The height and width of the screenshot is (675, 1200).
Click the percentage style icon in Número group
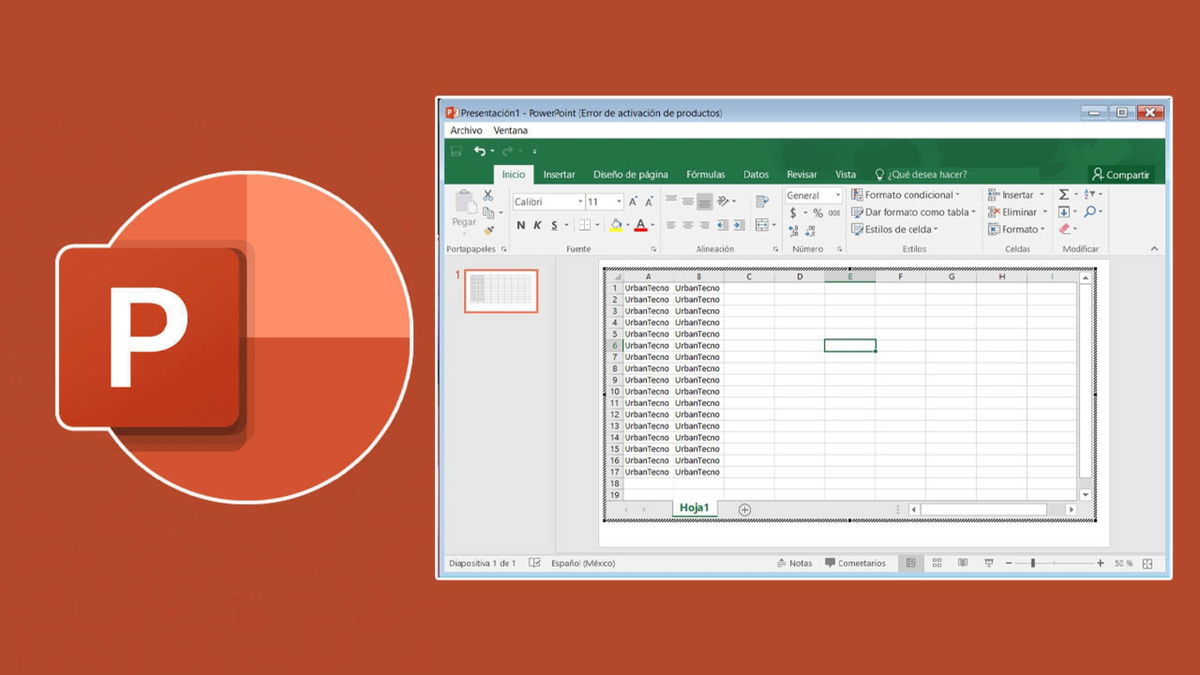pyautogui.click(x=819, y=212)
